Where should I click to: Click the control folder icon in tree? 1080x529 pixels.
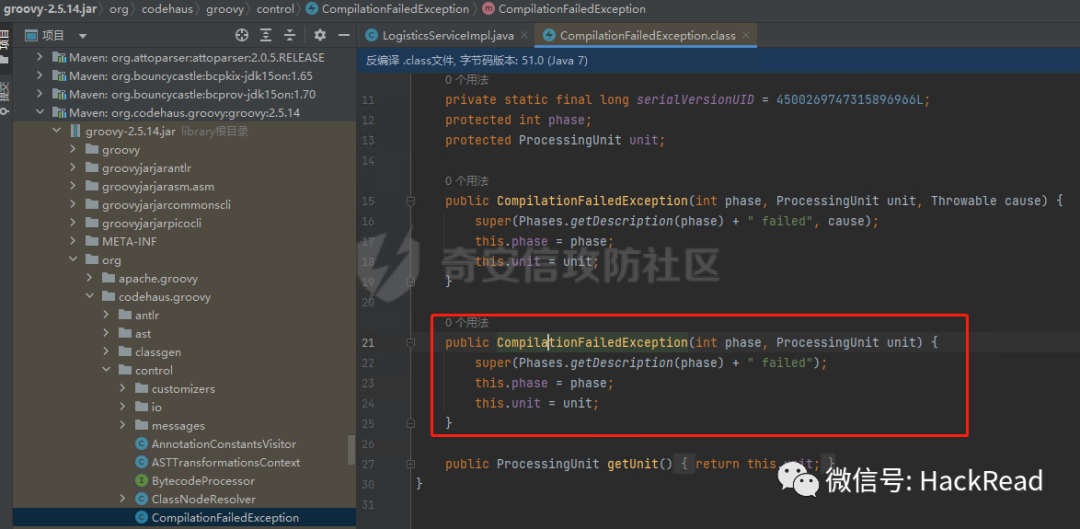pos(125,371)
